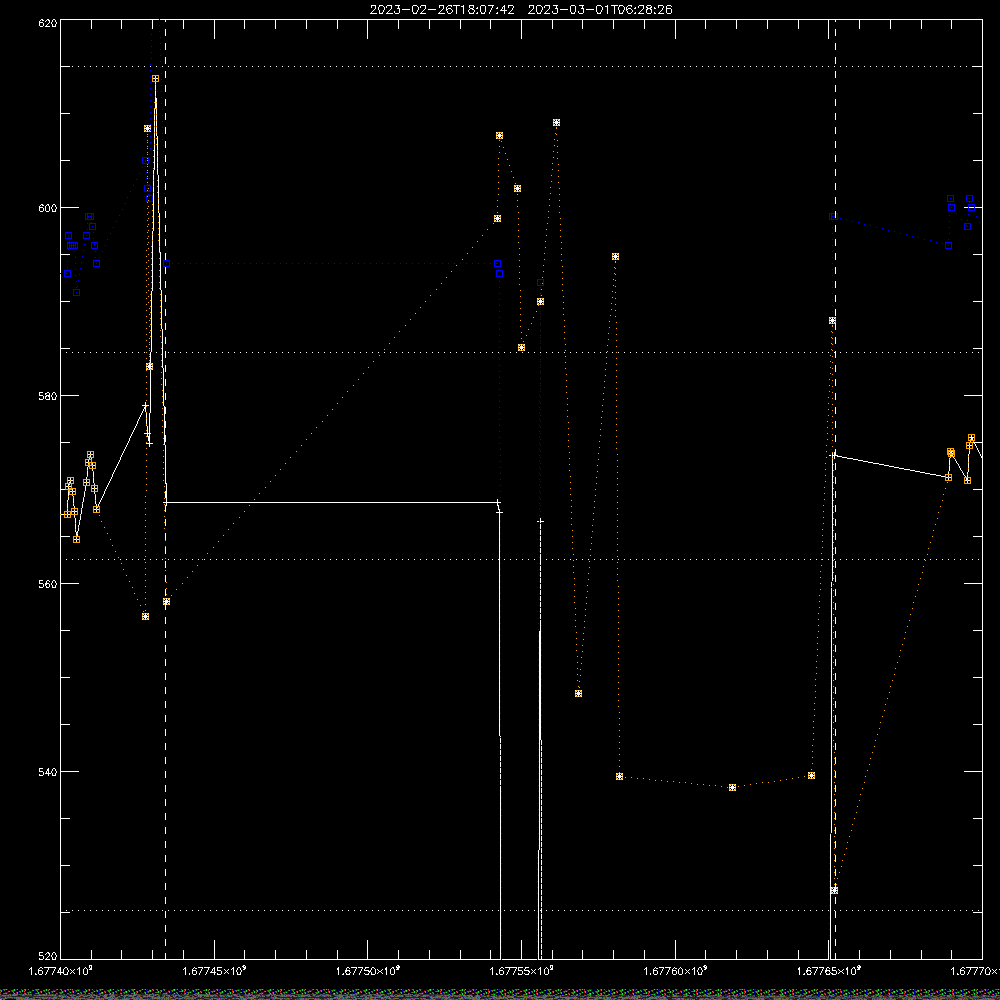Select the lowest orange data point near 527
The height and width of the screenshot is (1000, 1000).
(834, 890)
